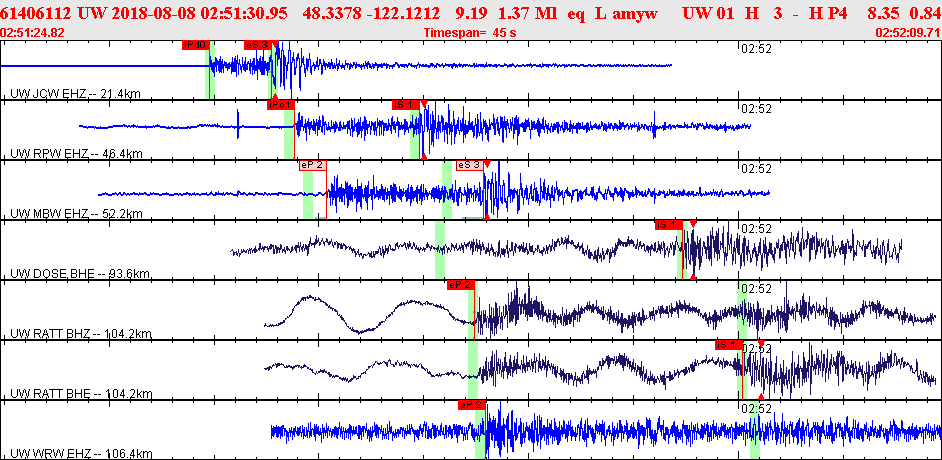The width and height of the screenshot is (942, 460).
Task: Click the green predicted-arrival bar on DOSE trace
Action: tap(440, 249)
